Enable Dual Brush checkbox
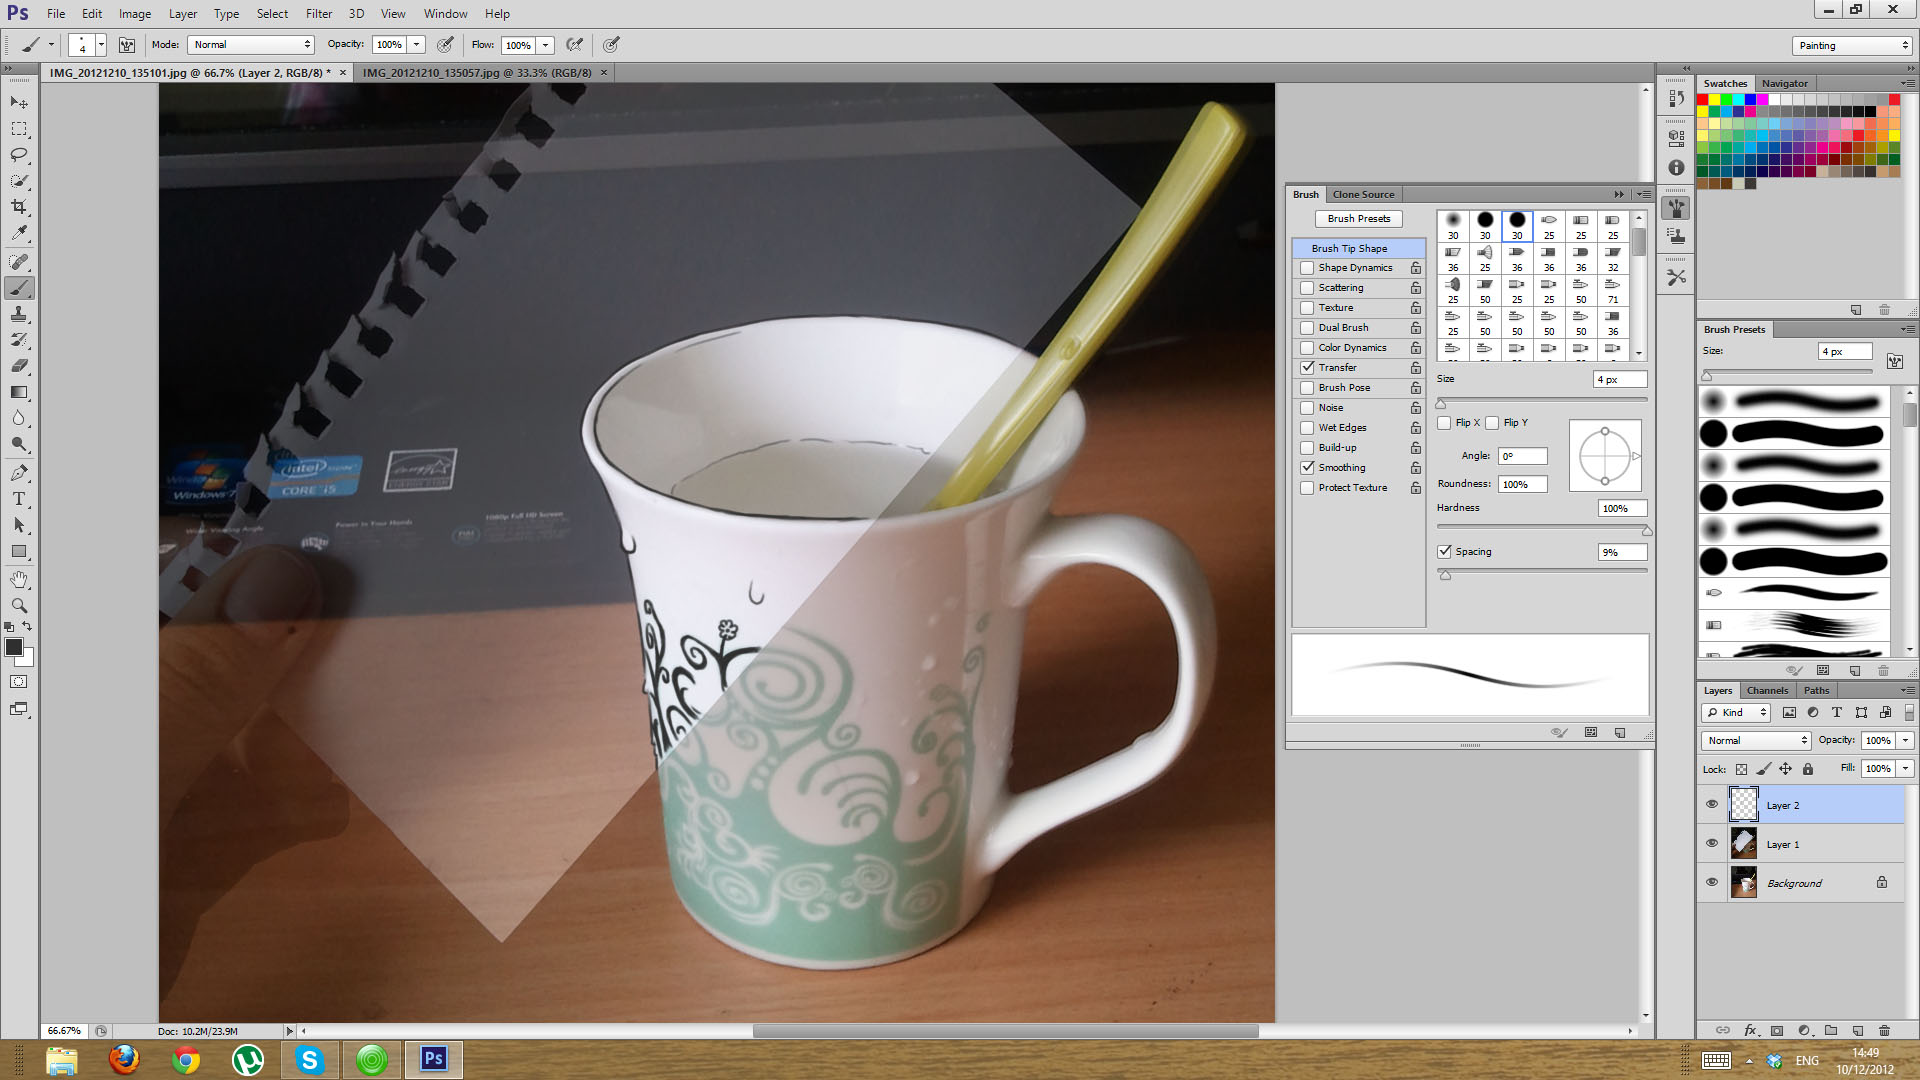The width and height of the screenshot is (1920, 1080). [1307, 328]
